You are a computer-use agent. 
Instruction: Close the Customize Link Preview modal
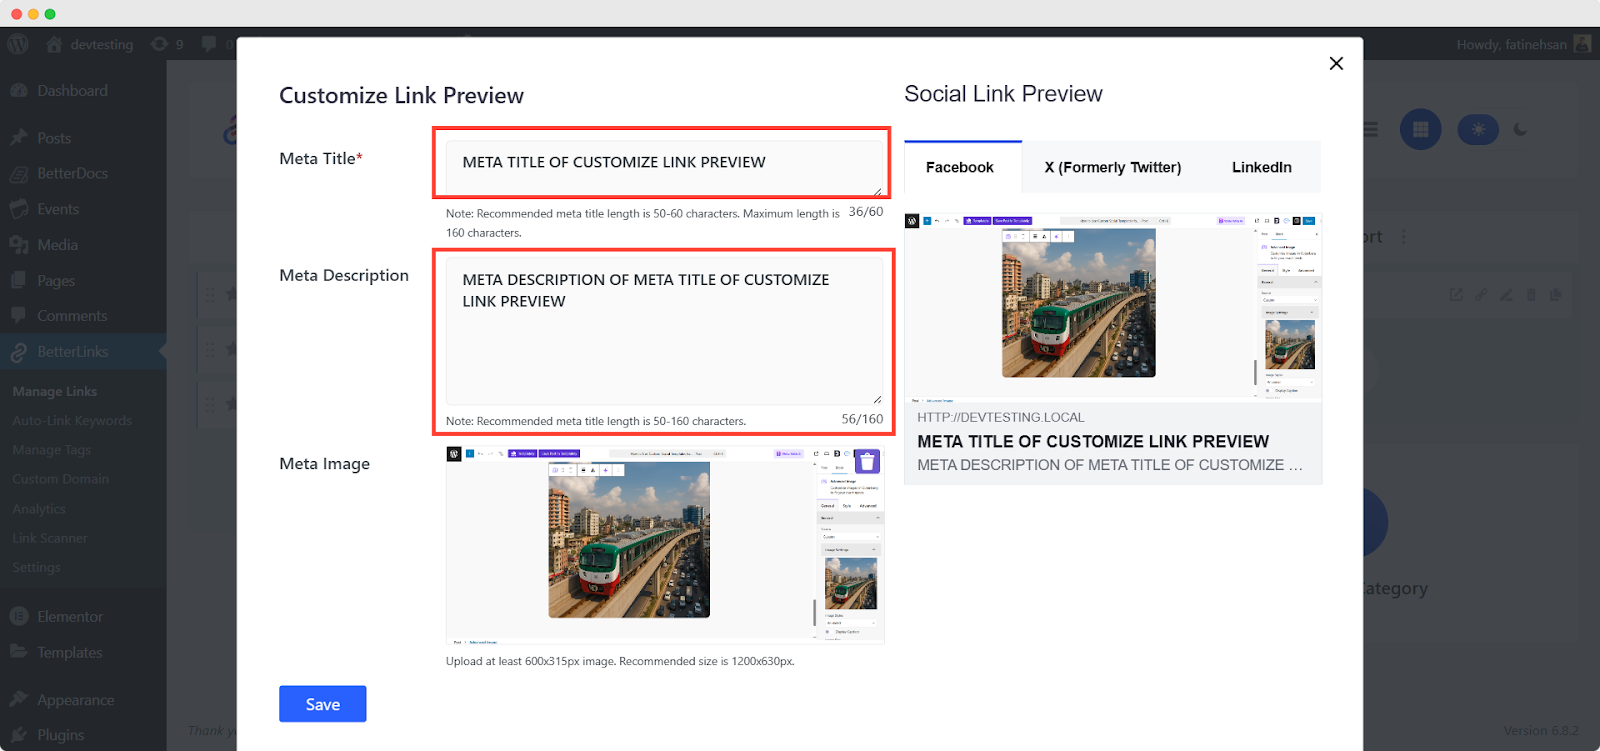[x=1336, y=63]
